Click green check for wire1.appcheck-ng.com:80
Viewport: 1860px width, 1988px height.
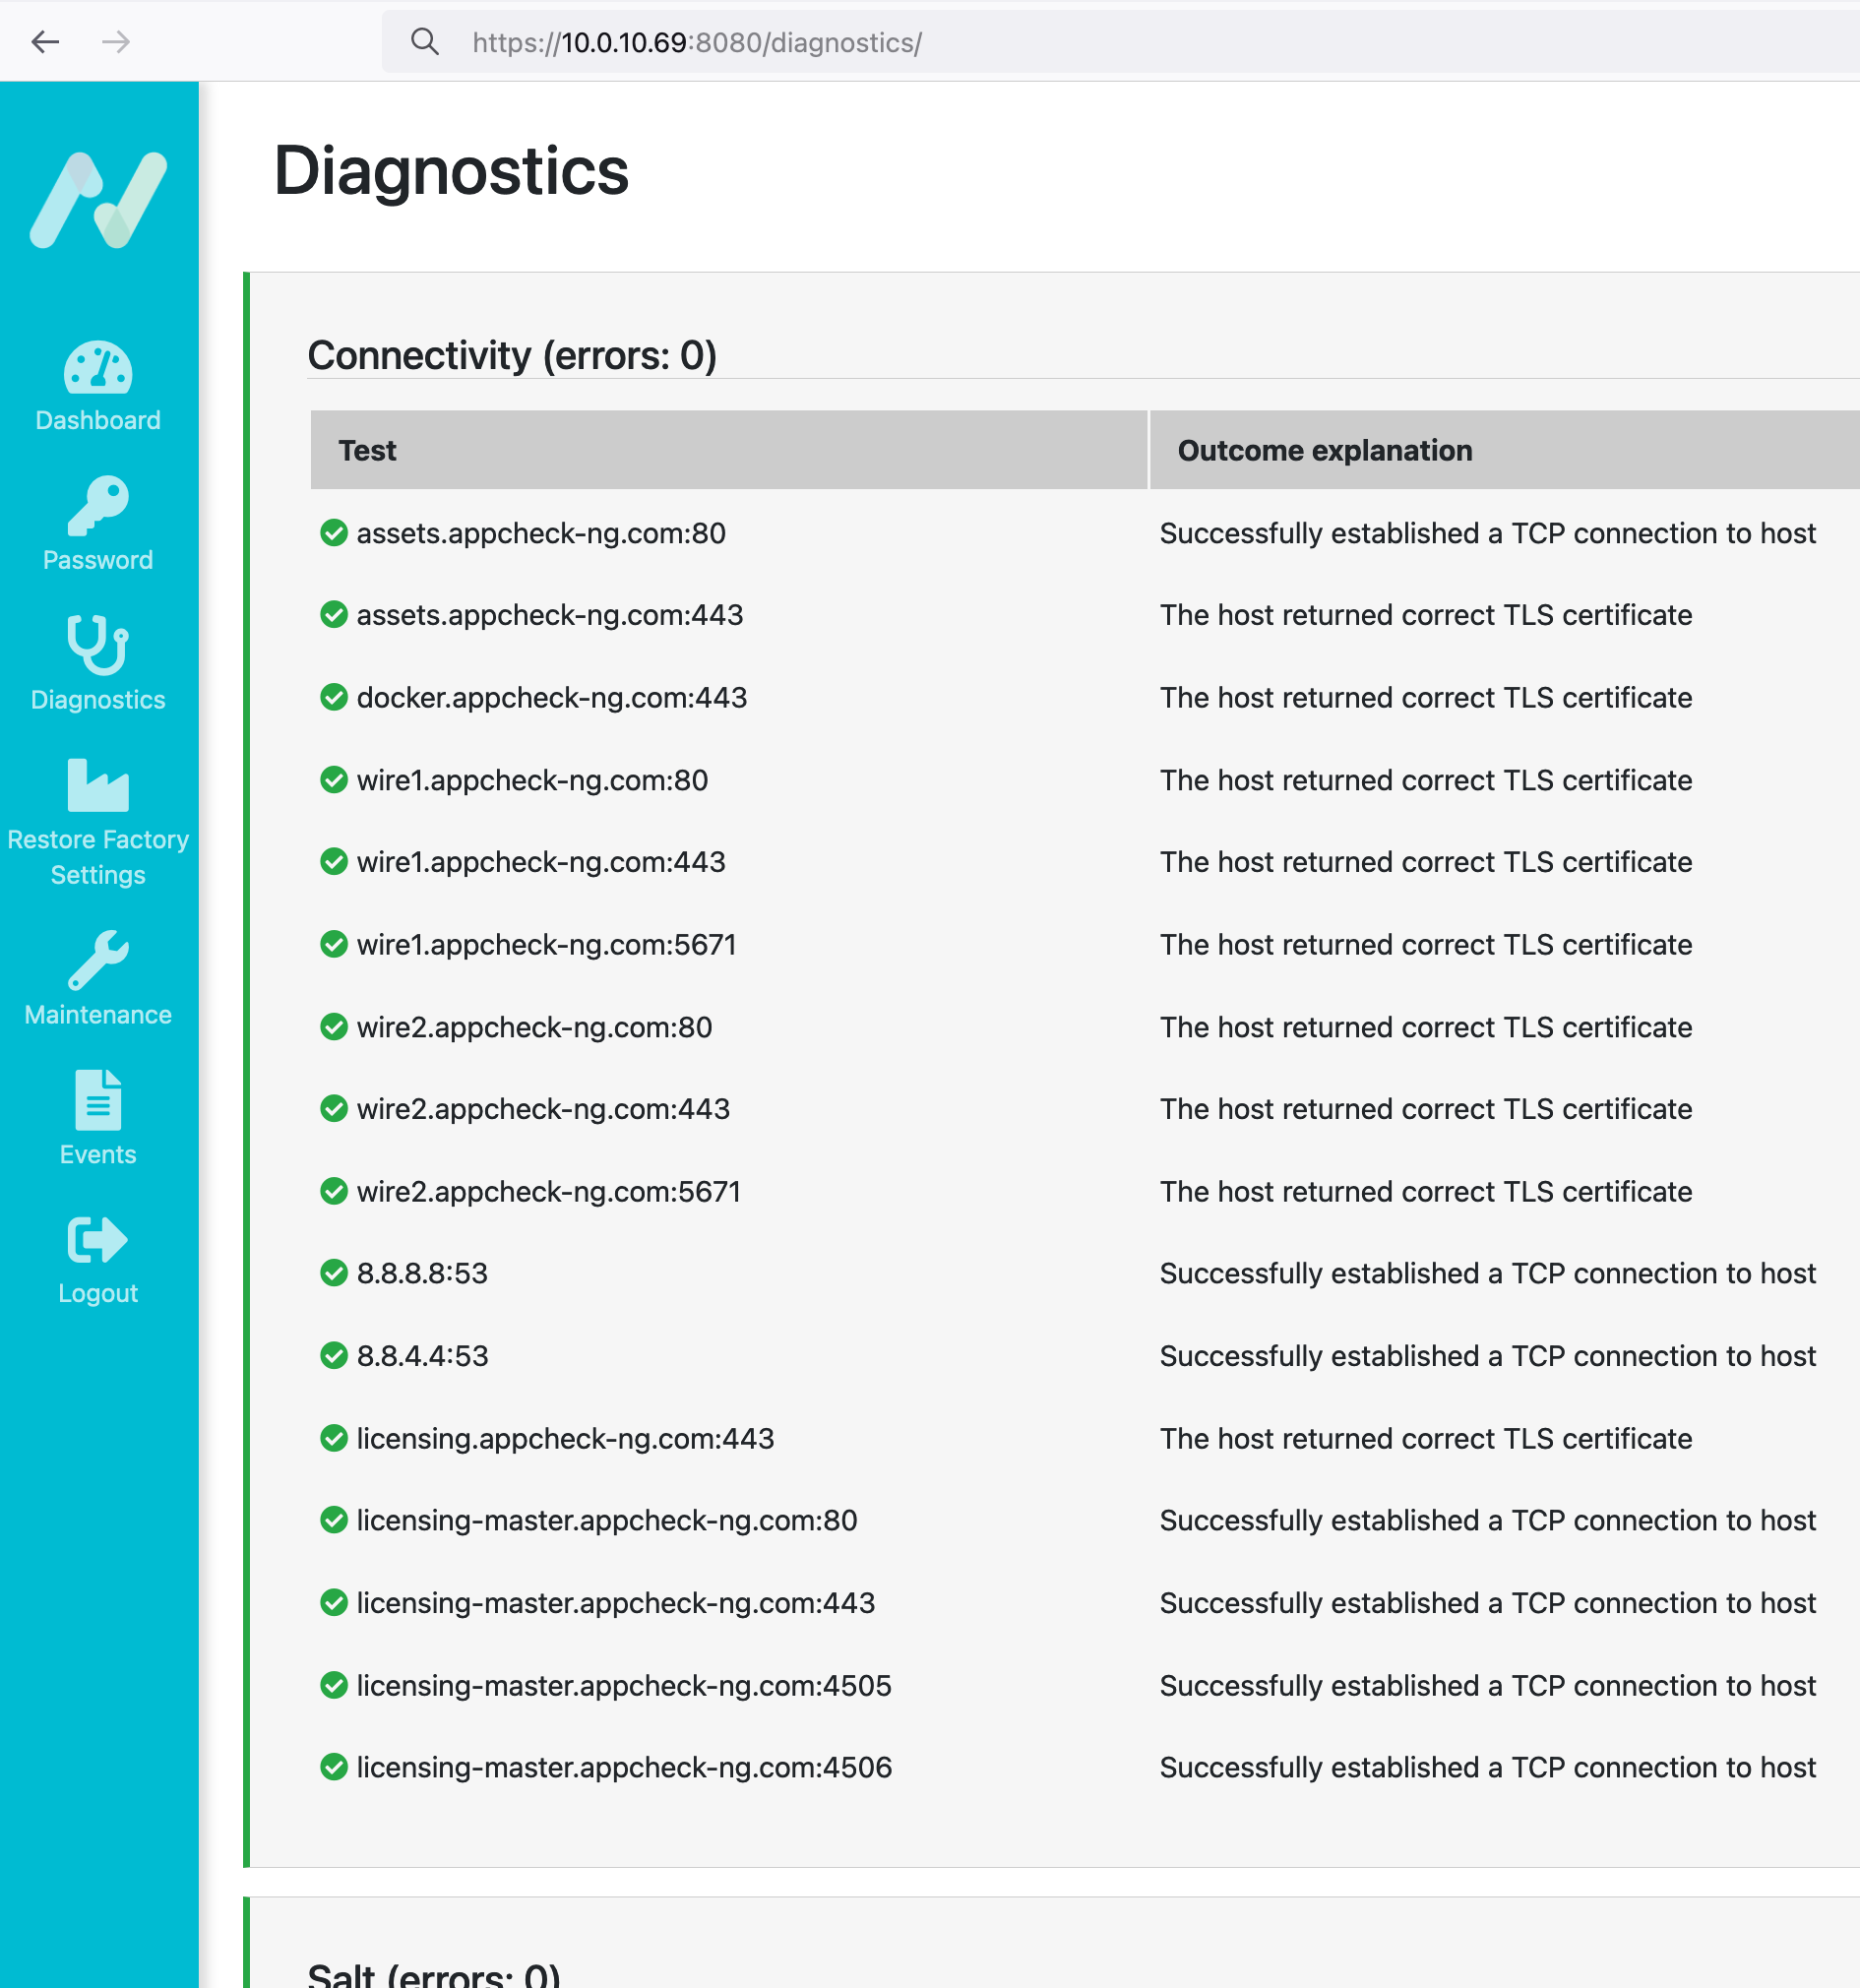coord(334,780)
